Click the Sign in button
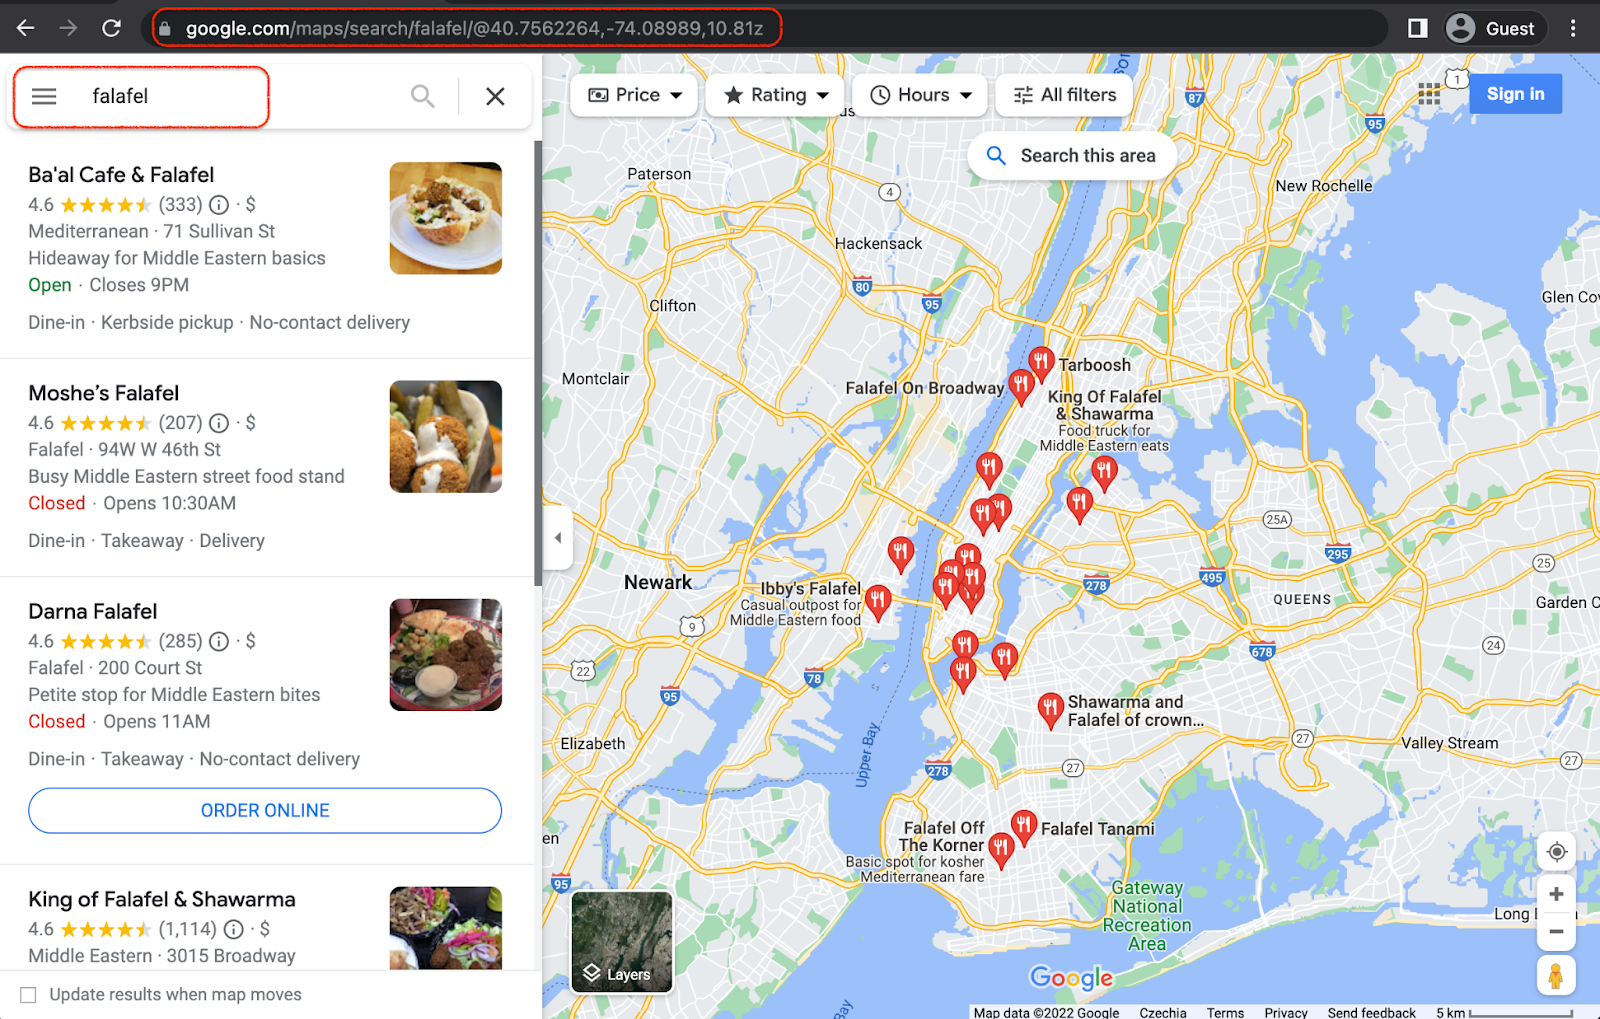Screen dimensions: 1600x1019 click(1515, 94)
